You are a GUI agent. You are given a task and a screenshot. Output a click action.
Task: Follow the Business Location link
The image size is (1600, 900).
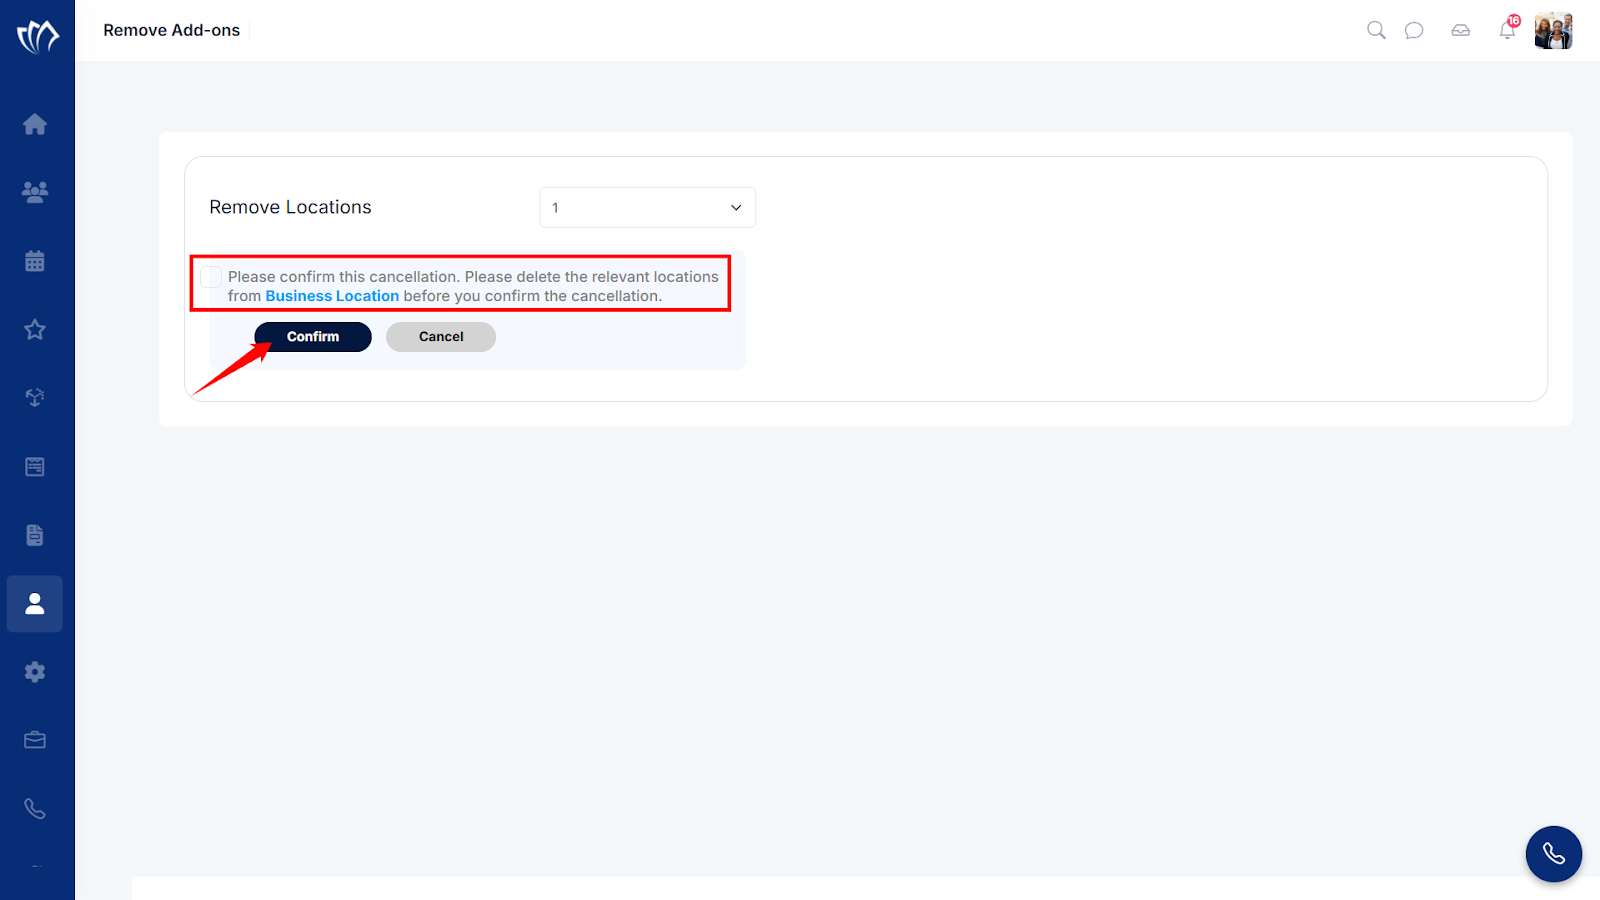(x=332, y=296)
